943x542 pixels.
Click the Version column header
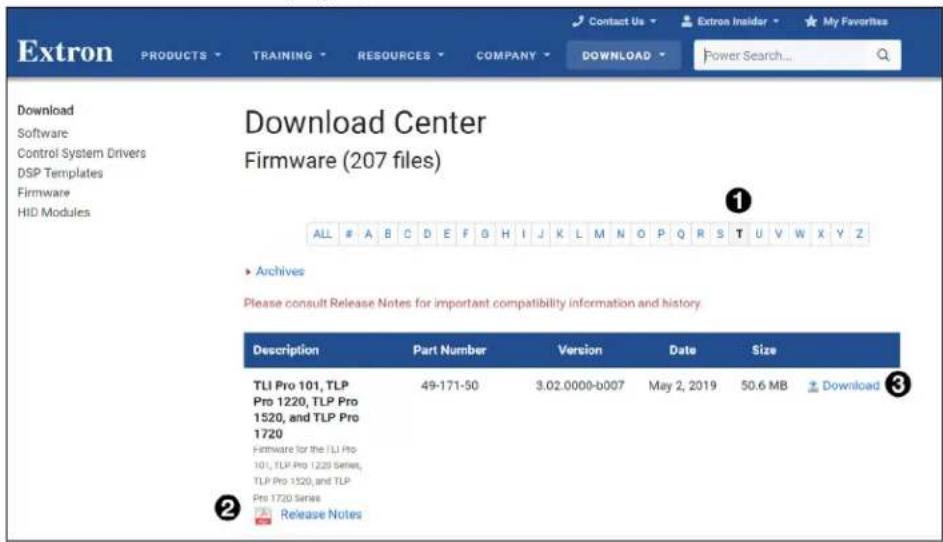pos(580,350)
